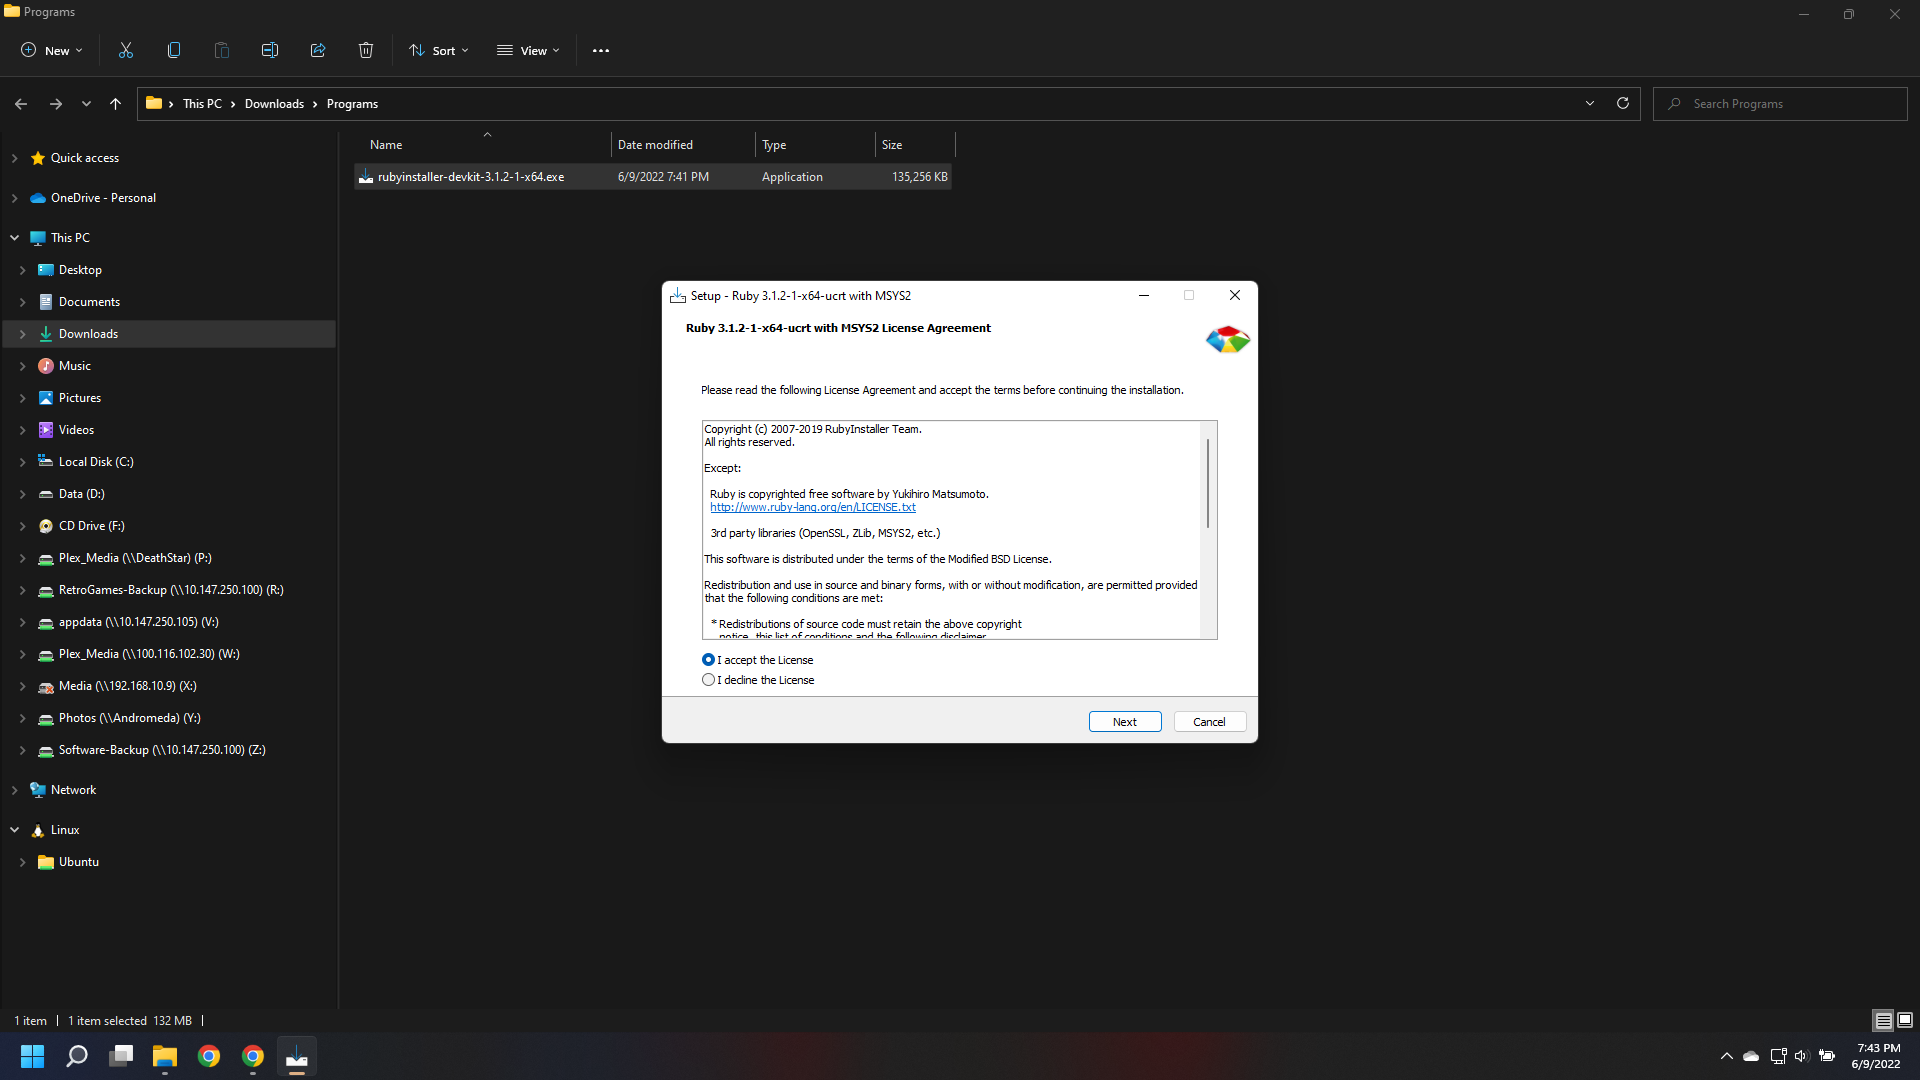Open the Recent locations dropdown arrow
Image resolution: width=1920 pixels, height=1080 pixels.
coord(86,104)
